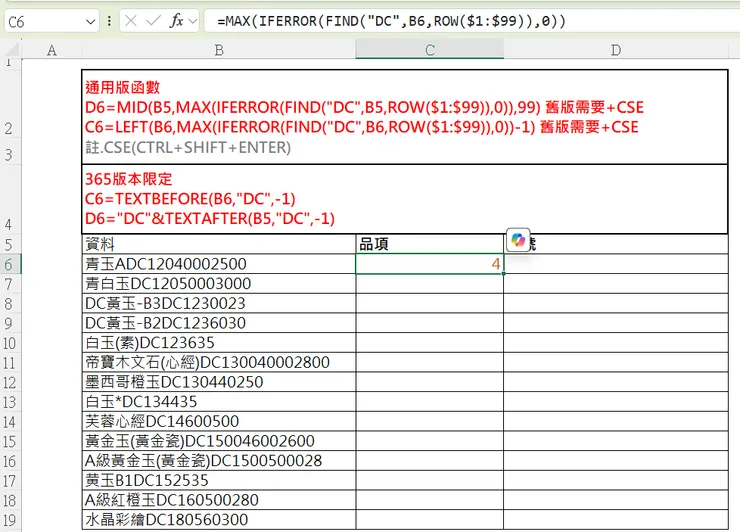Click the 通用版函數 heading text
The height and width of the screenshot is (532, 740).
[x=123, y=87]
